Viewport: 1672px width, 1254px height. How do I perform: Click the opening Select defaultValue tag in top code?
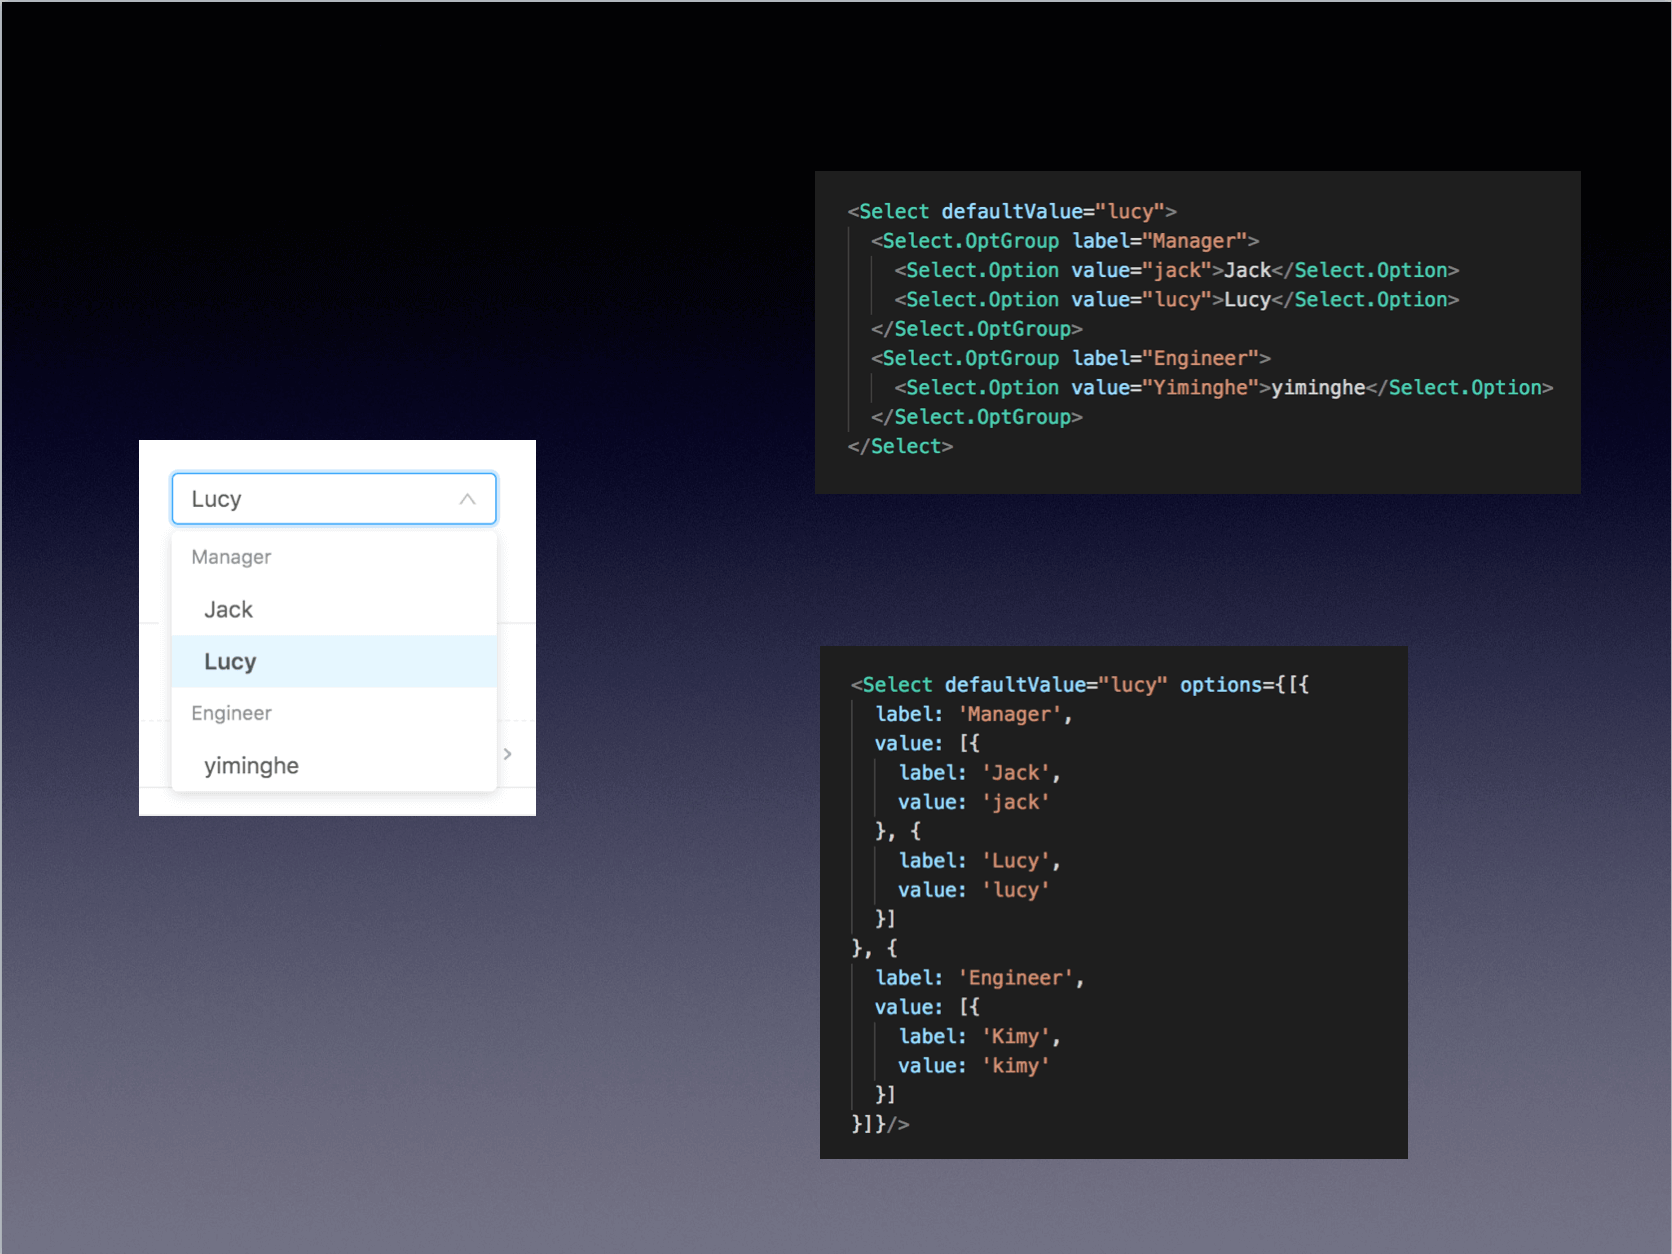(x=1011, y=212)
